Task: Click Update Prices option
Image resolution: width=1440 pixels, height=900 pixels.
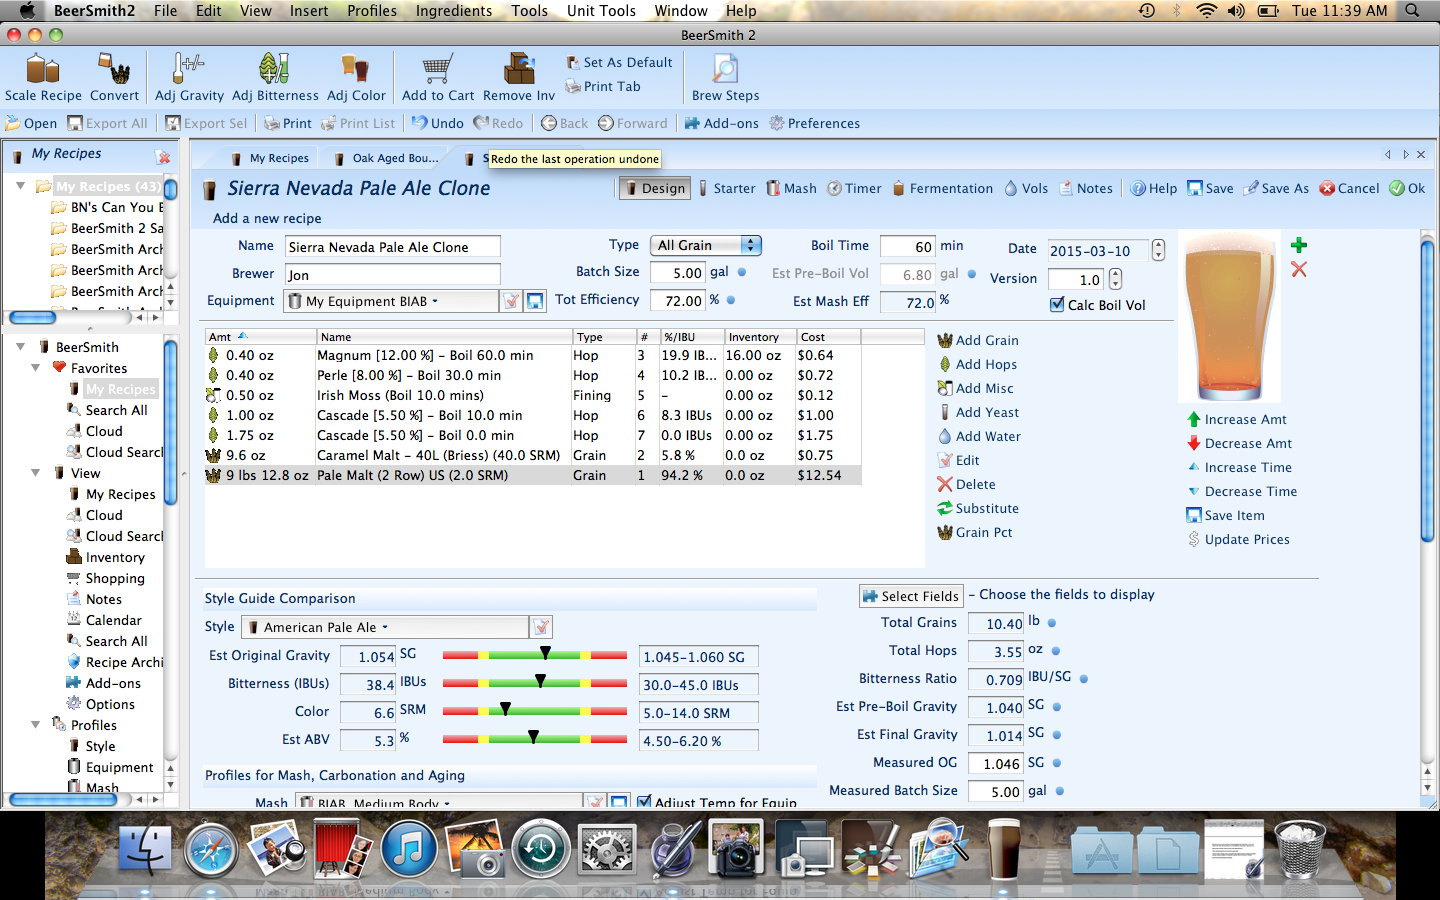Action: 1238,539
